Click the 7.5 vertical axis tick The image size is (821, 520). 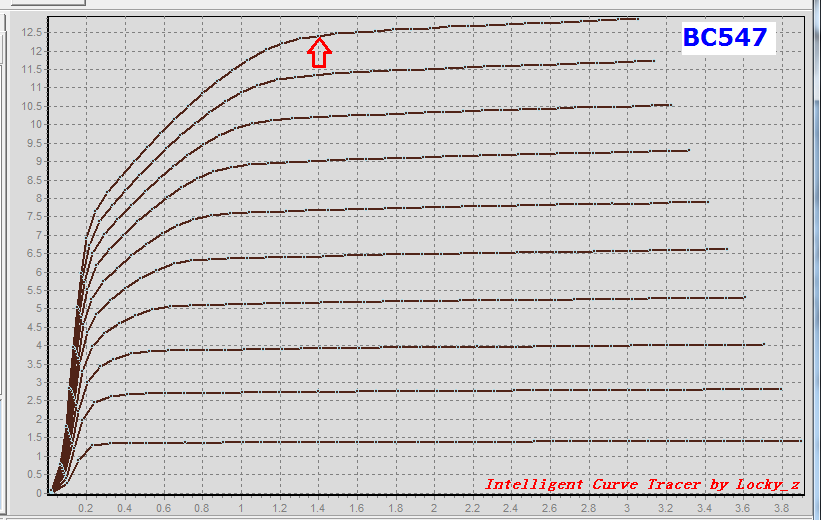(x=35, y=217)
